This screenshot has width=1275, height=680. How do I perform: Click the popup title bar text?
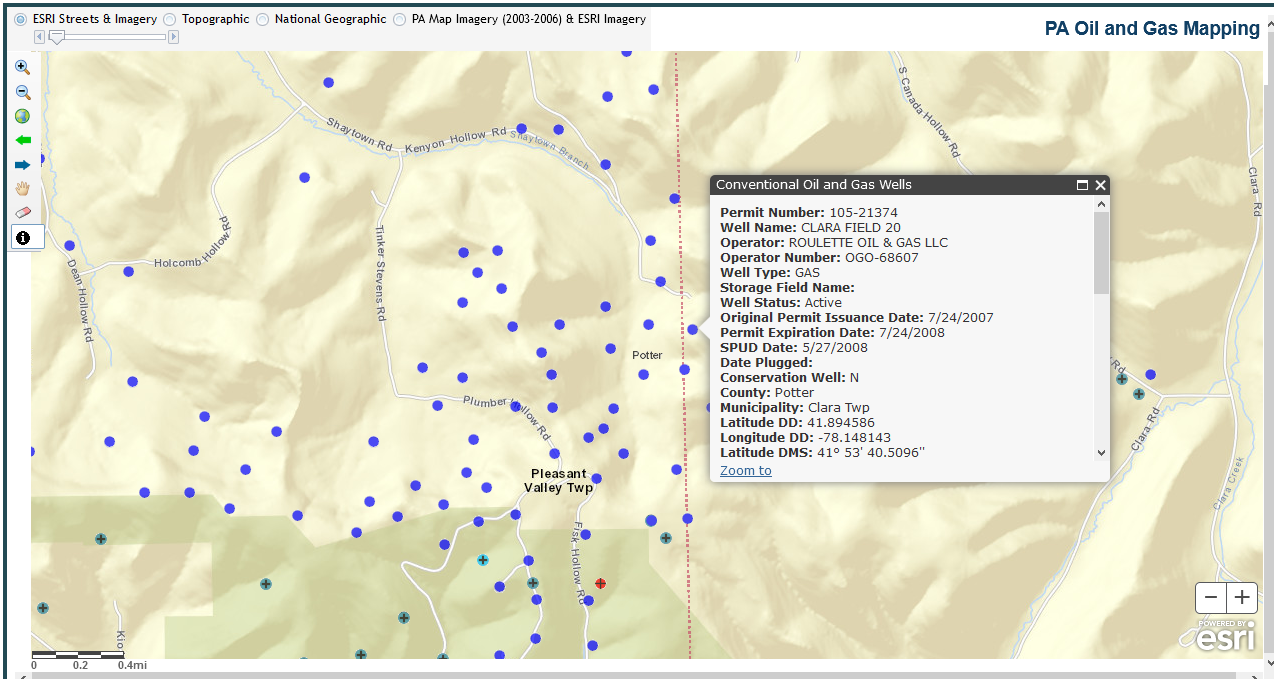814,185
